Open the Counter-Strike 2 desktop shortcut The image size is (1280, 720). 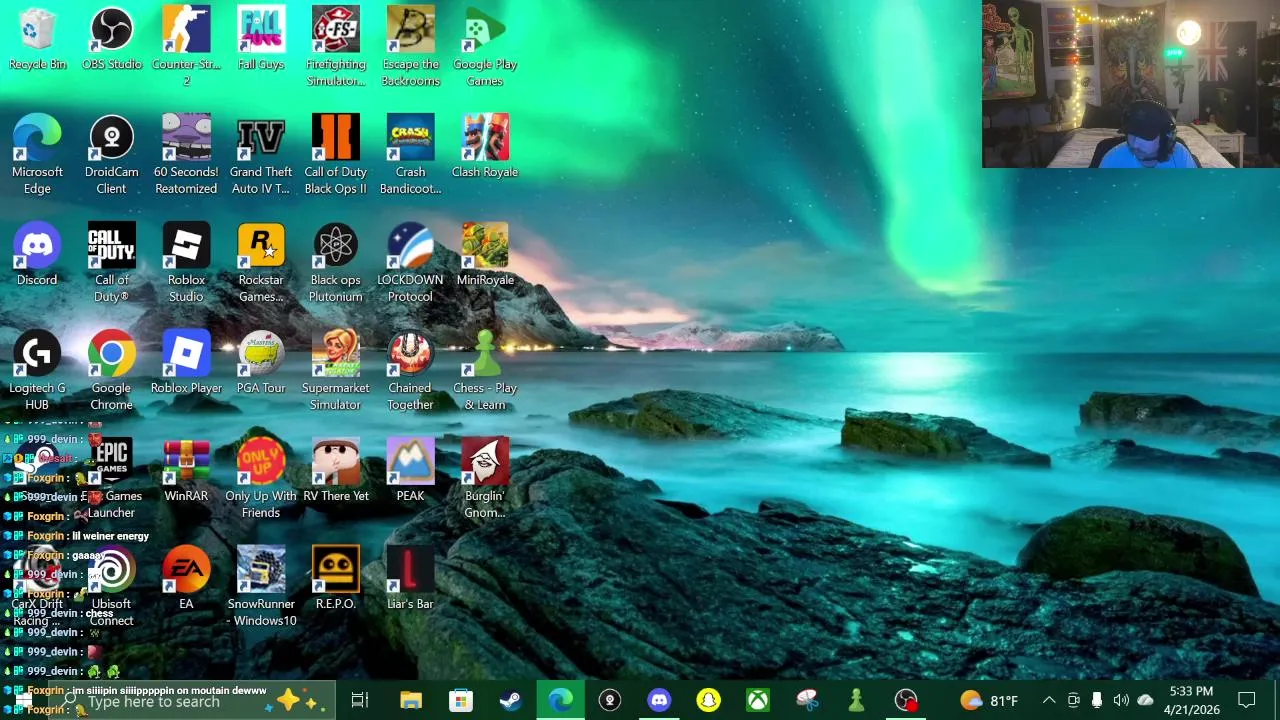pos(186,47)
